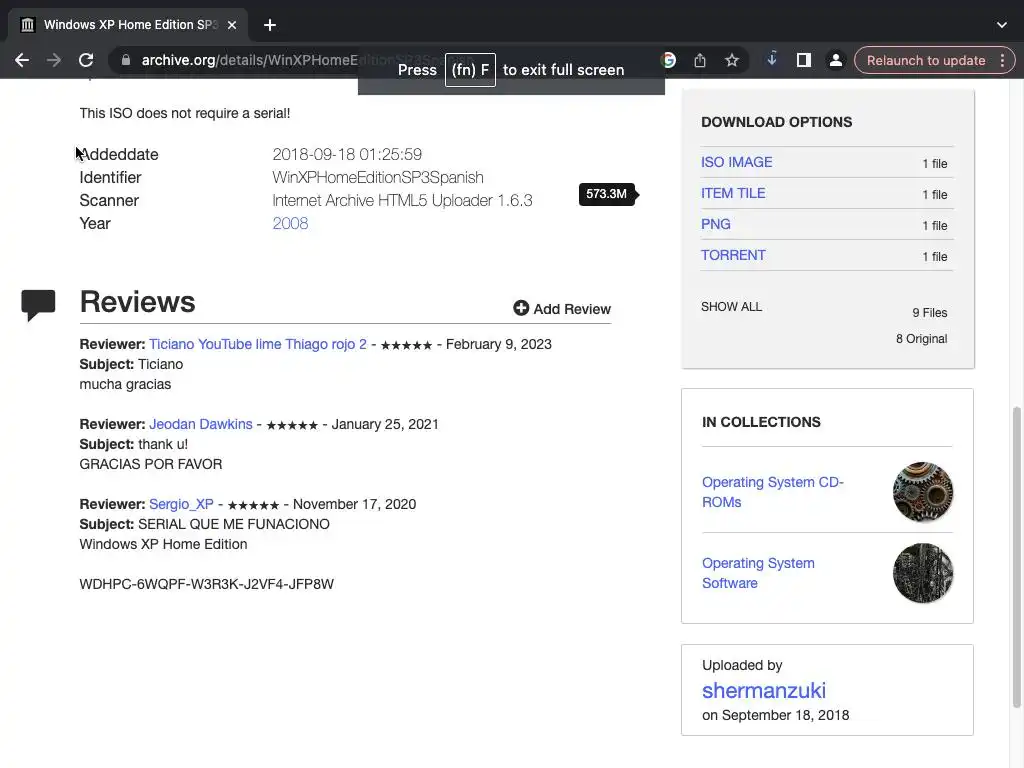Viewport: 1024px width, 768px height.
Task: Open the ITEM TILE download option
Action: 733,193
